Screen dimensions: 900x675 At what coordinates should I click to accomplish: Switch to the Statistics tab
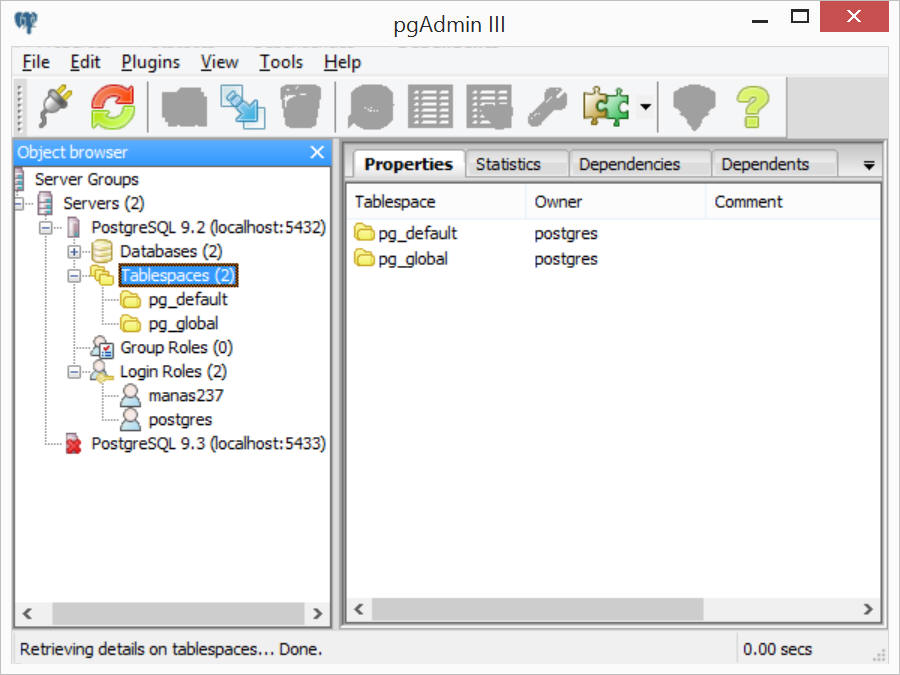click(508, 164)
